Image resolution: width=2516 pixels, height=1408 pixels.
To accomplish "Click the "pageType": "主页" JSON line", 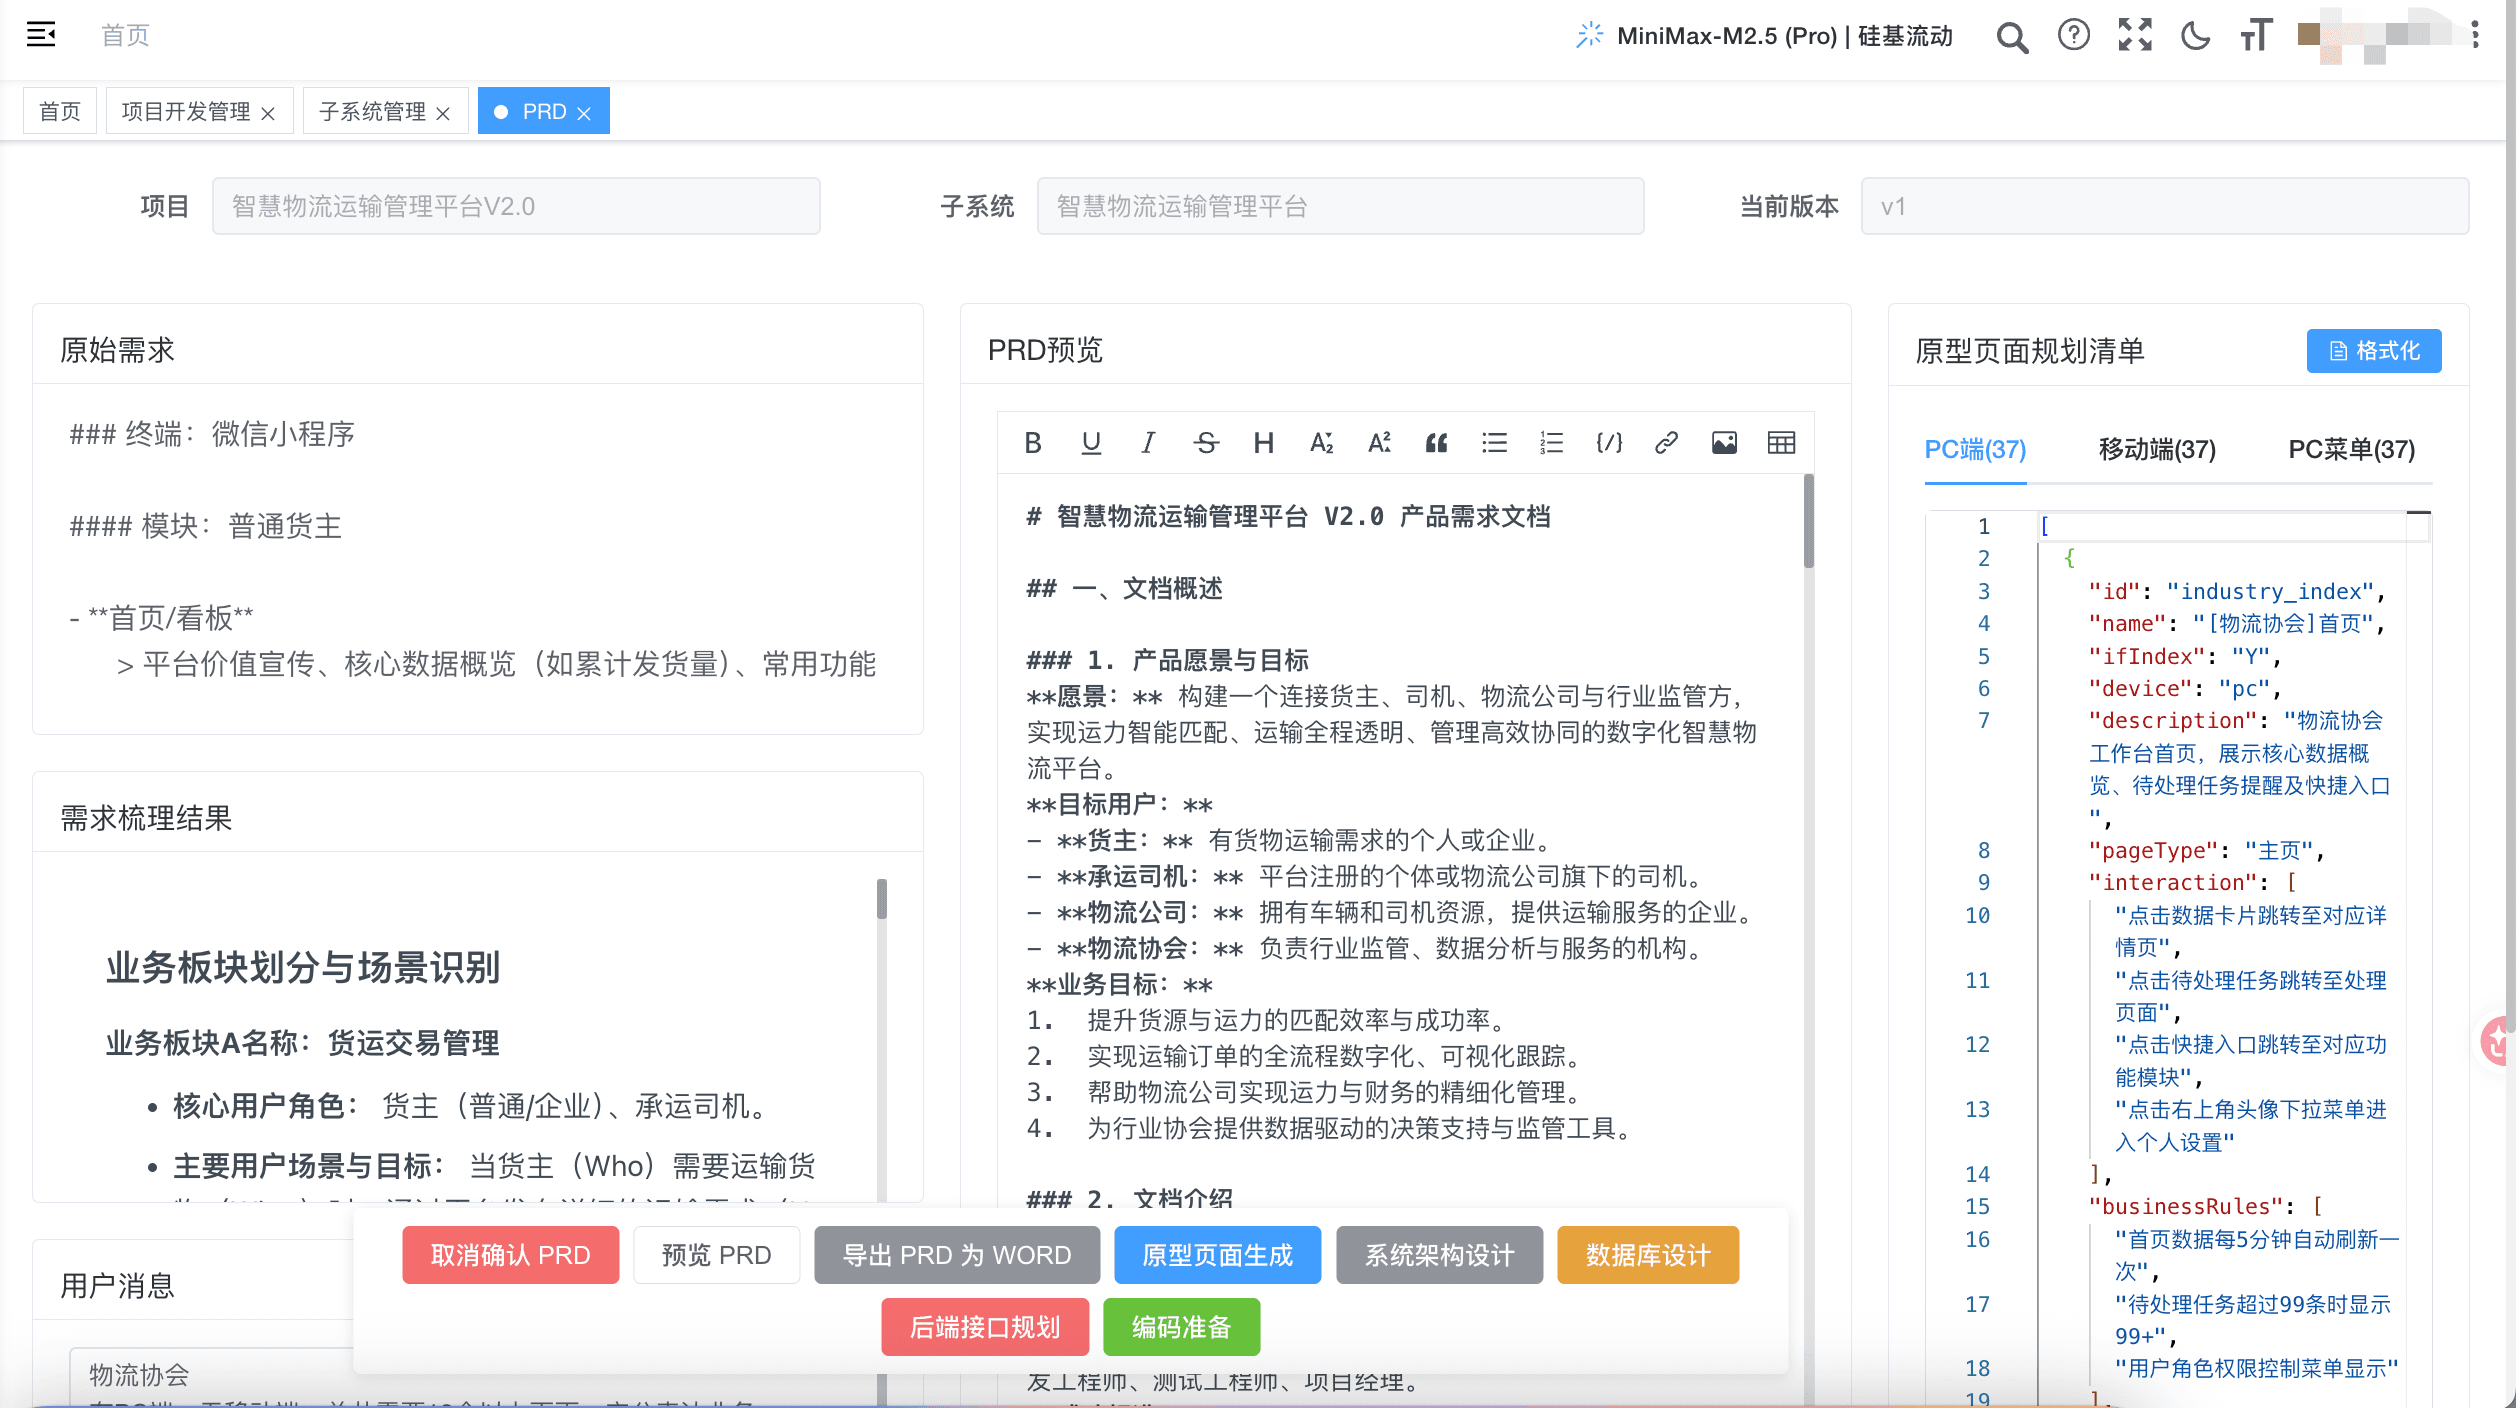I will coord(2206,850).
